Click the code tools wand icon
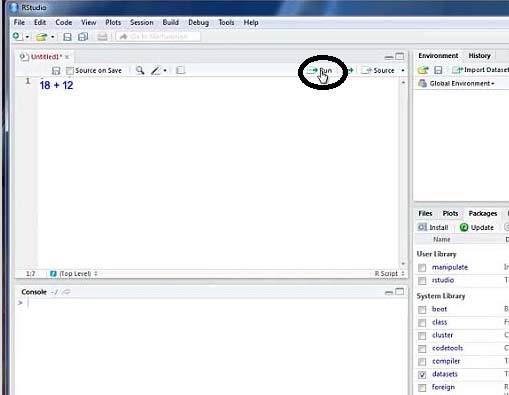This screenshot has width=509, height=395. 155,70
